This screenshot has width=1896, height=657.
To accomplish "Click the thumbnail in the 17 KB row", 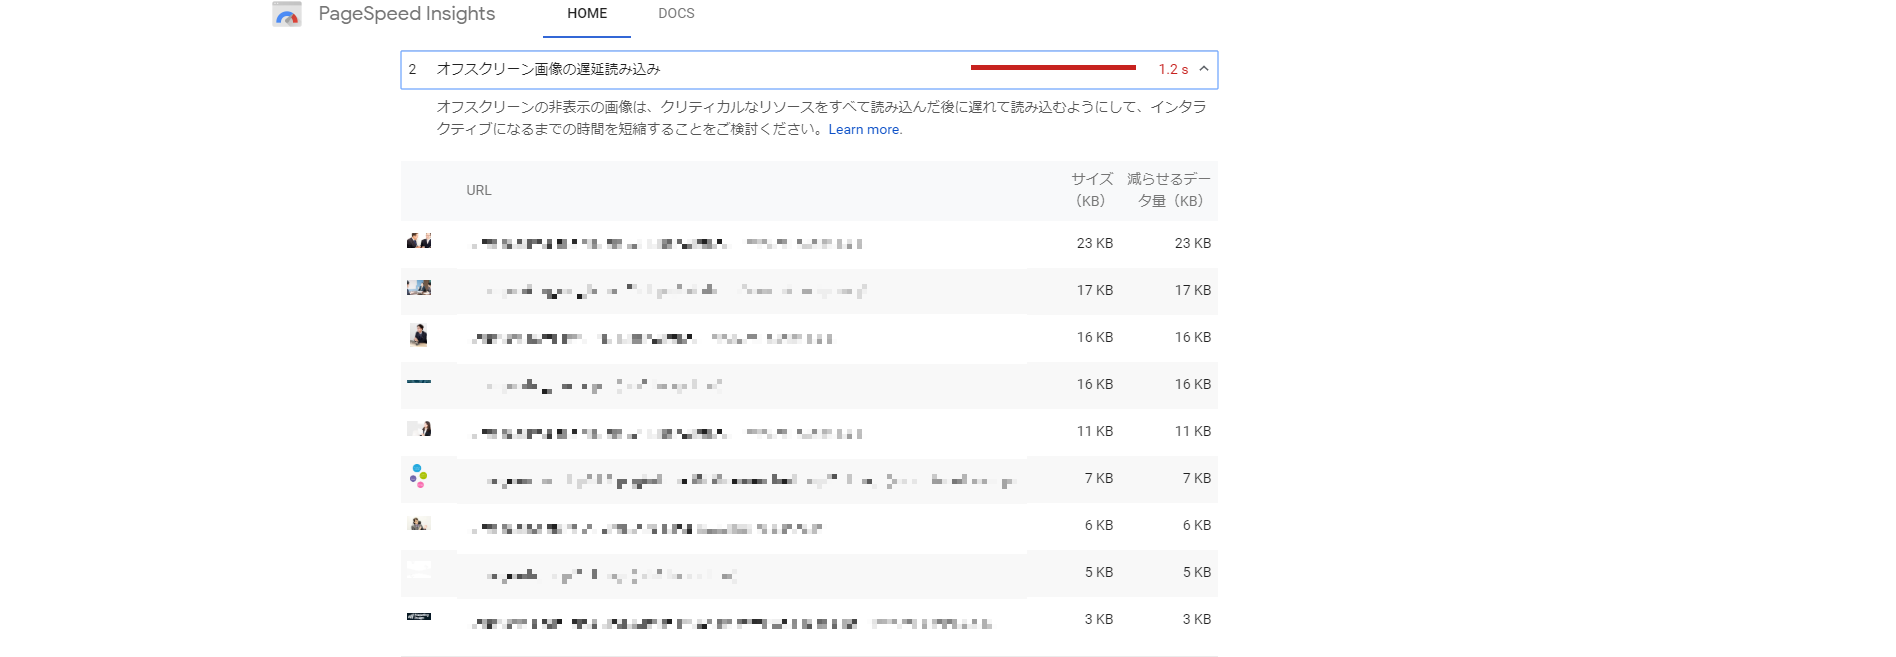I will [419, 288].
